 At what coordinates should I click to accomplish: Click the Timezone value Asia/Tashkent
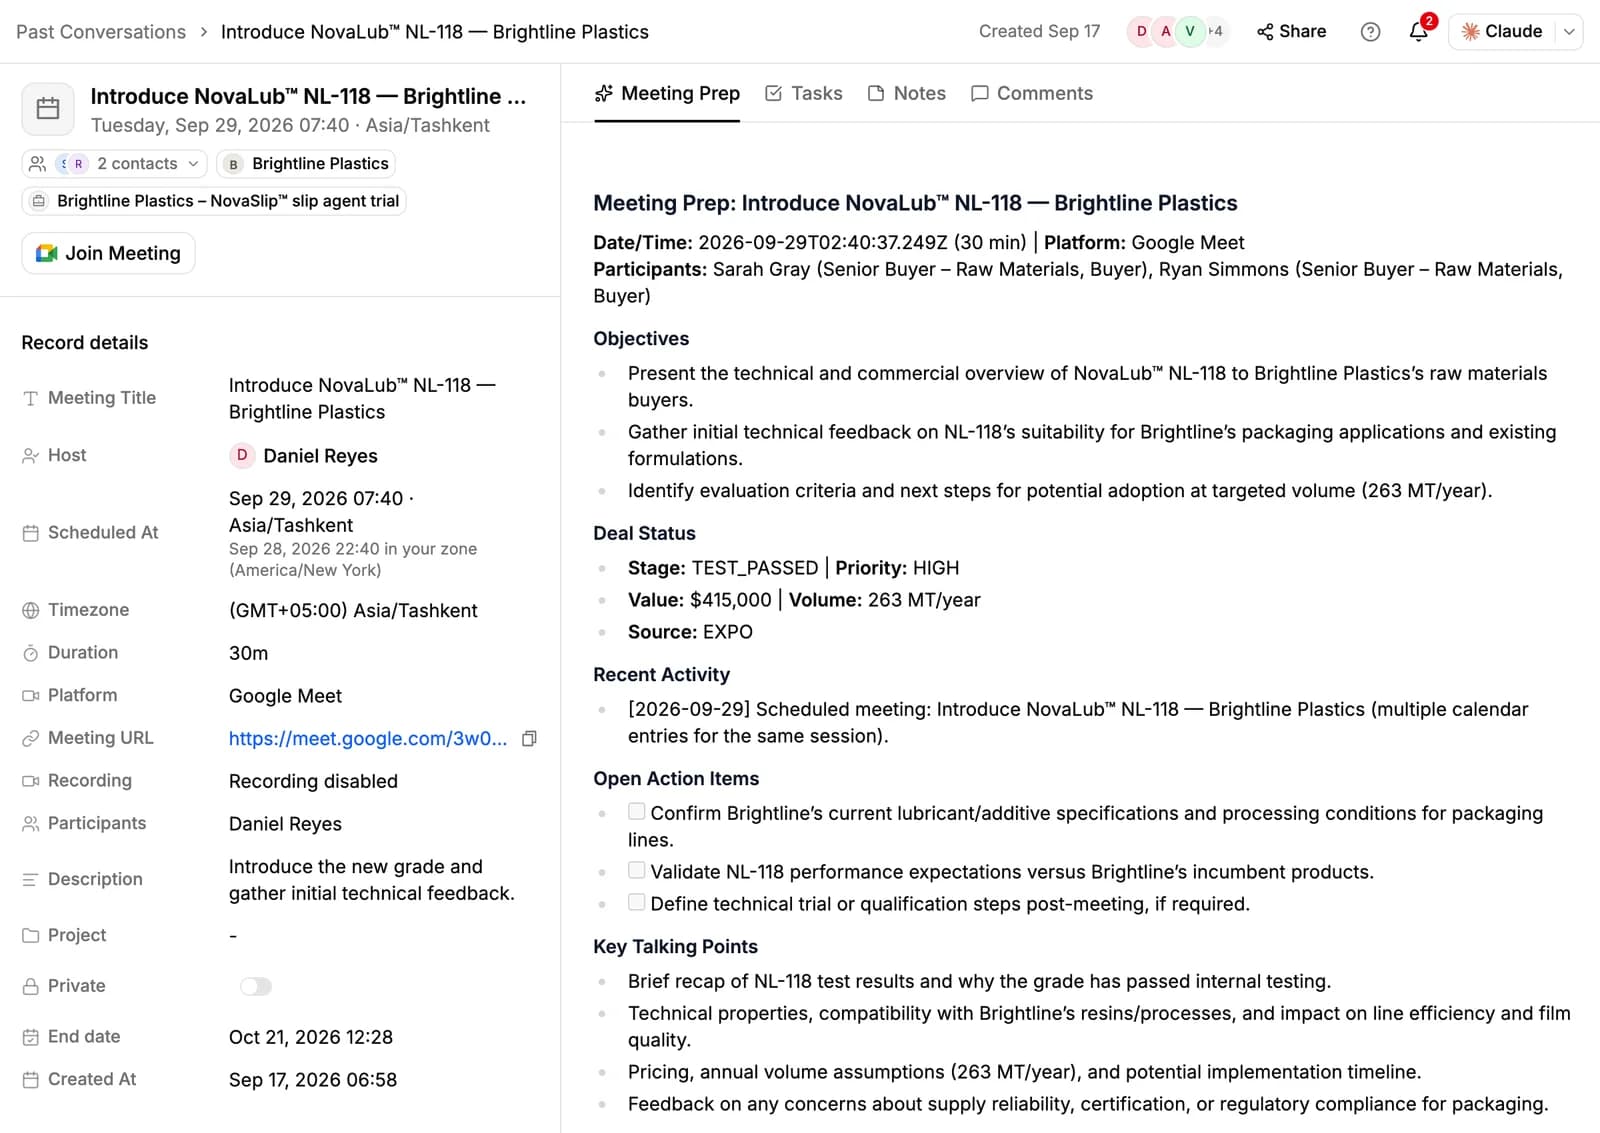[x=353, y=611]
